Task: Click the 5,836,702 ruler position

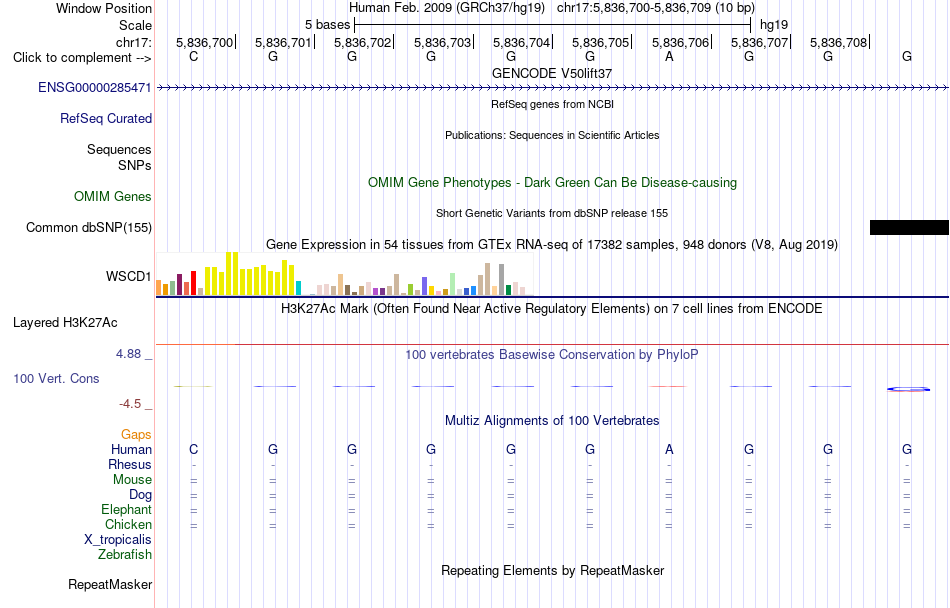Action: [363, 42]
